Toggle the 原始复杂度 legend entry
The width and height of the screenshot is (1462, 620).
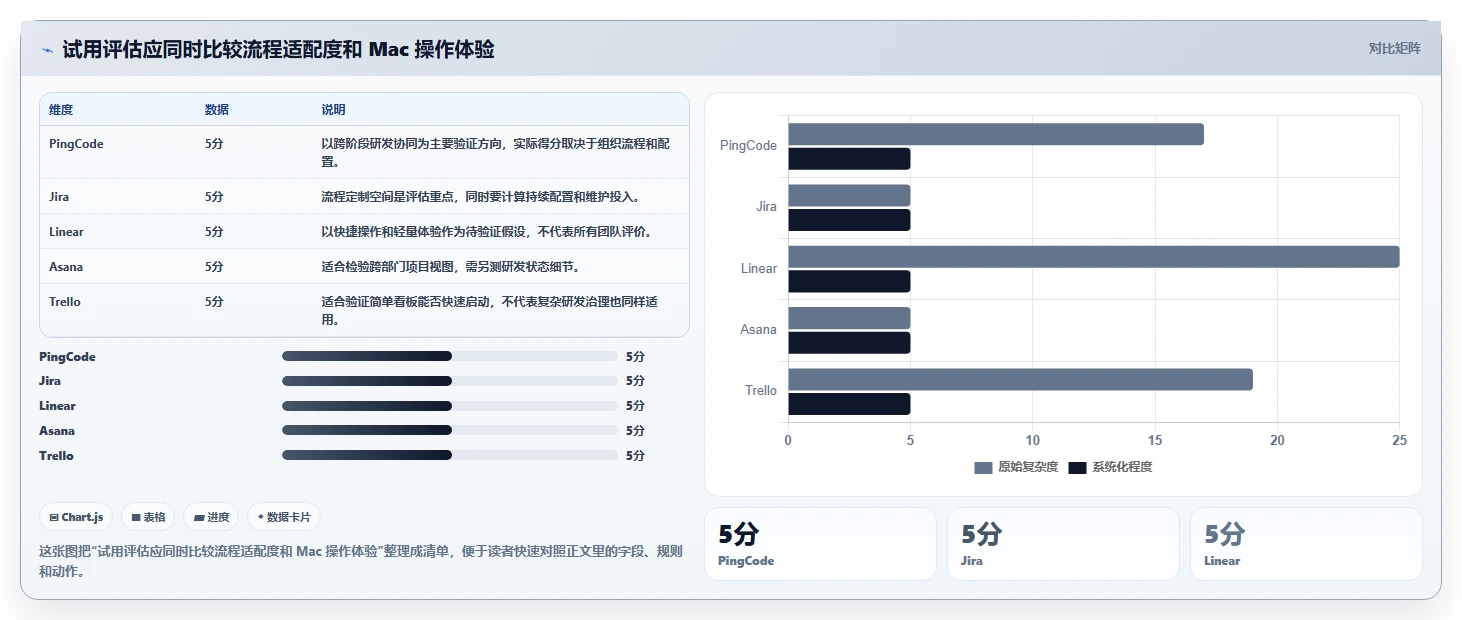pos(1016,467)
